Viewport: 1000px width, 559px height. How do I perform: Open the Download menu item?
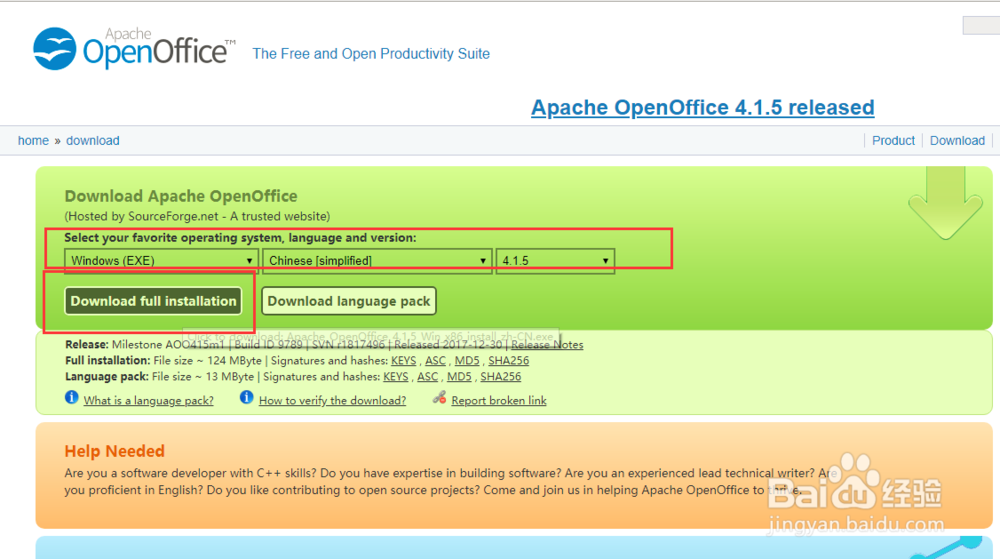[x=957, y=140]
